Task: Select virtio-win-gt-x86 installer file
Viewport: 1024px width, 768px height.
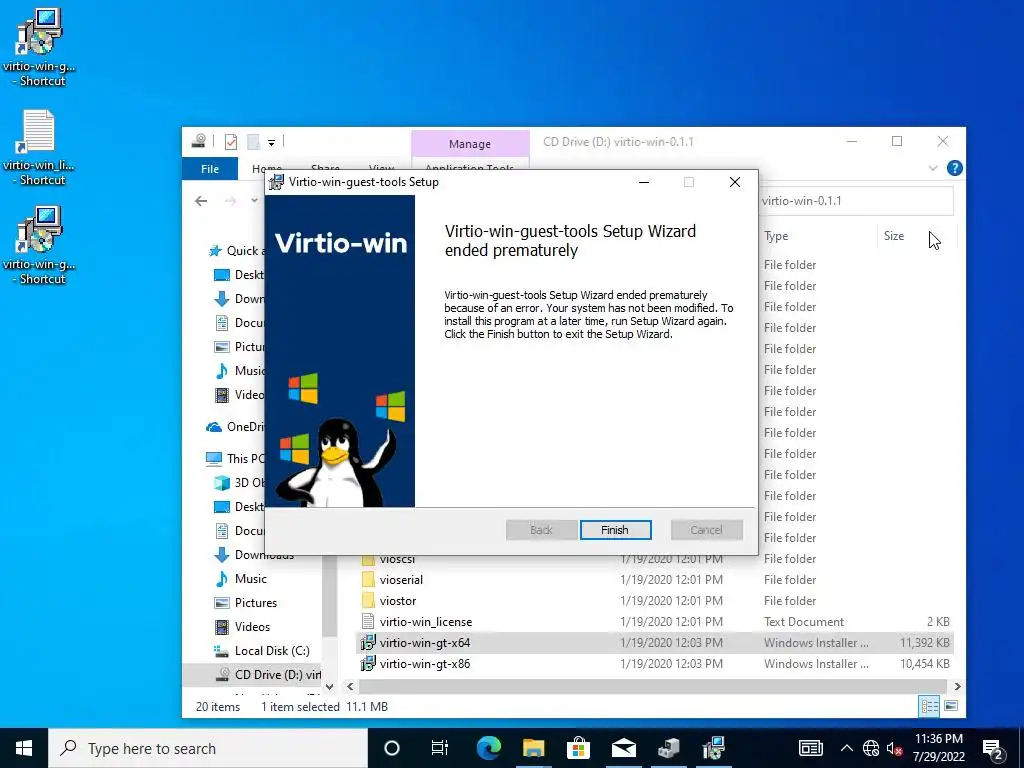Action: [x=655, y=664]
